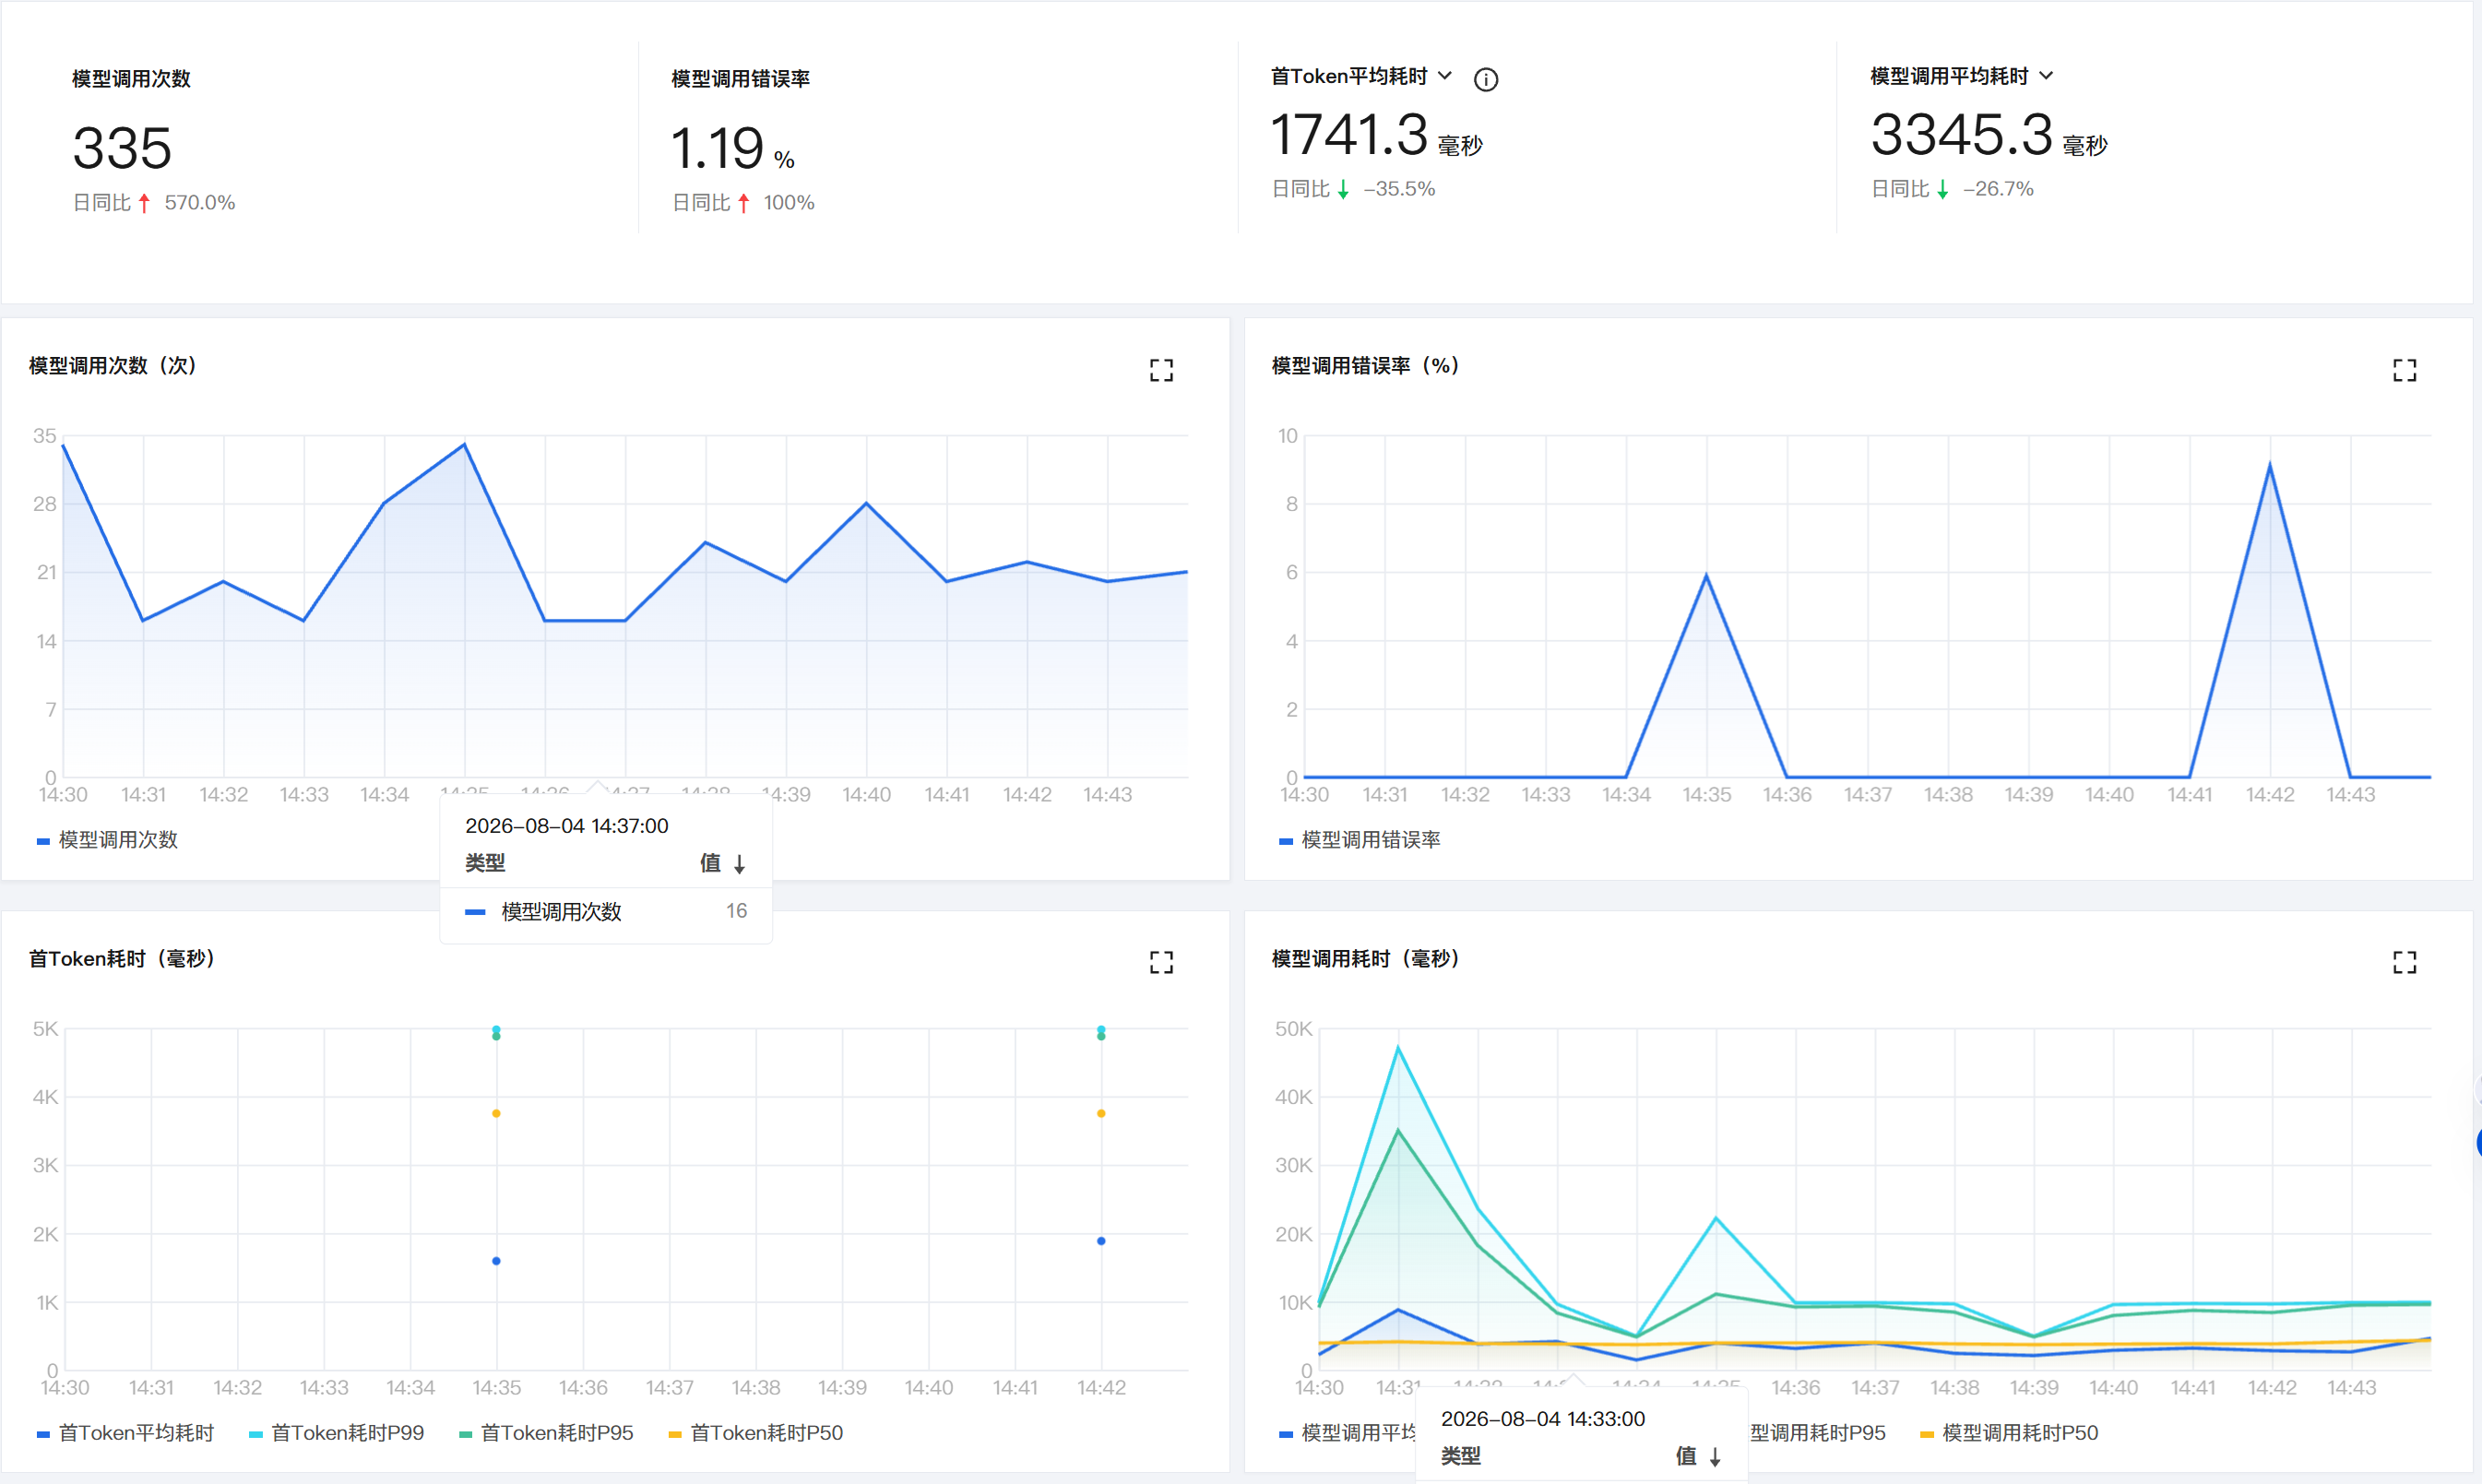The image size is (2482, 1484).
Task: Toggle the 模型调用错误率 legend series
Action: (x=1360, y=840)
